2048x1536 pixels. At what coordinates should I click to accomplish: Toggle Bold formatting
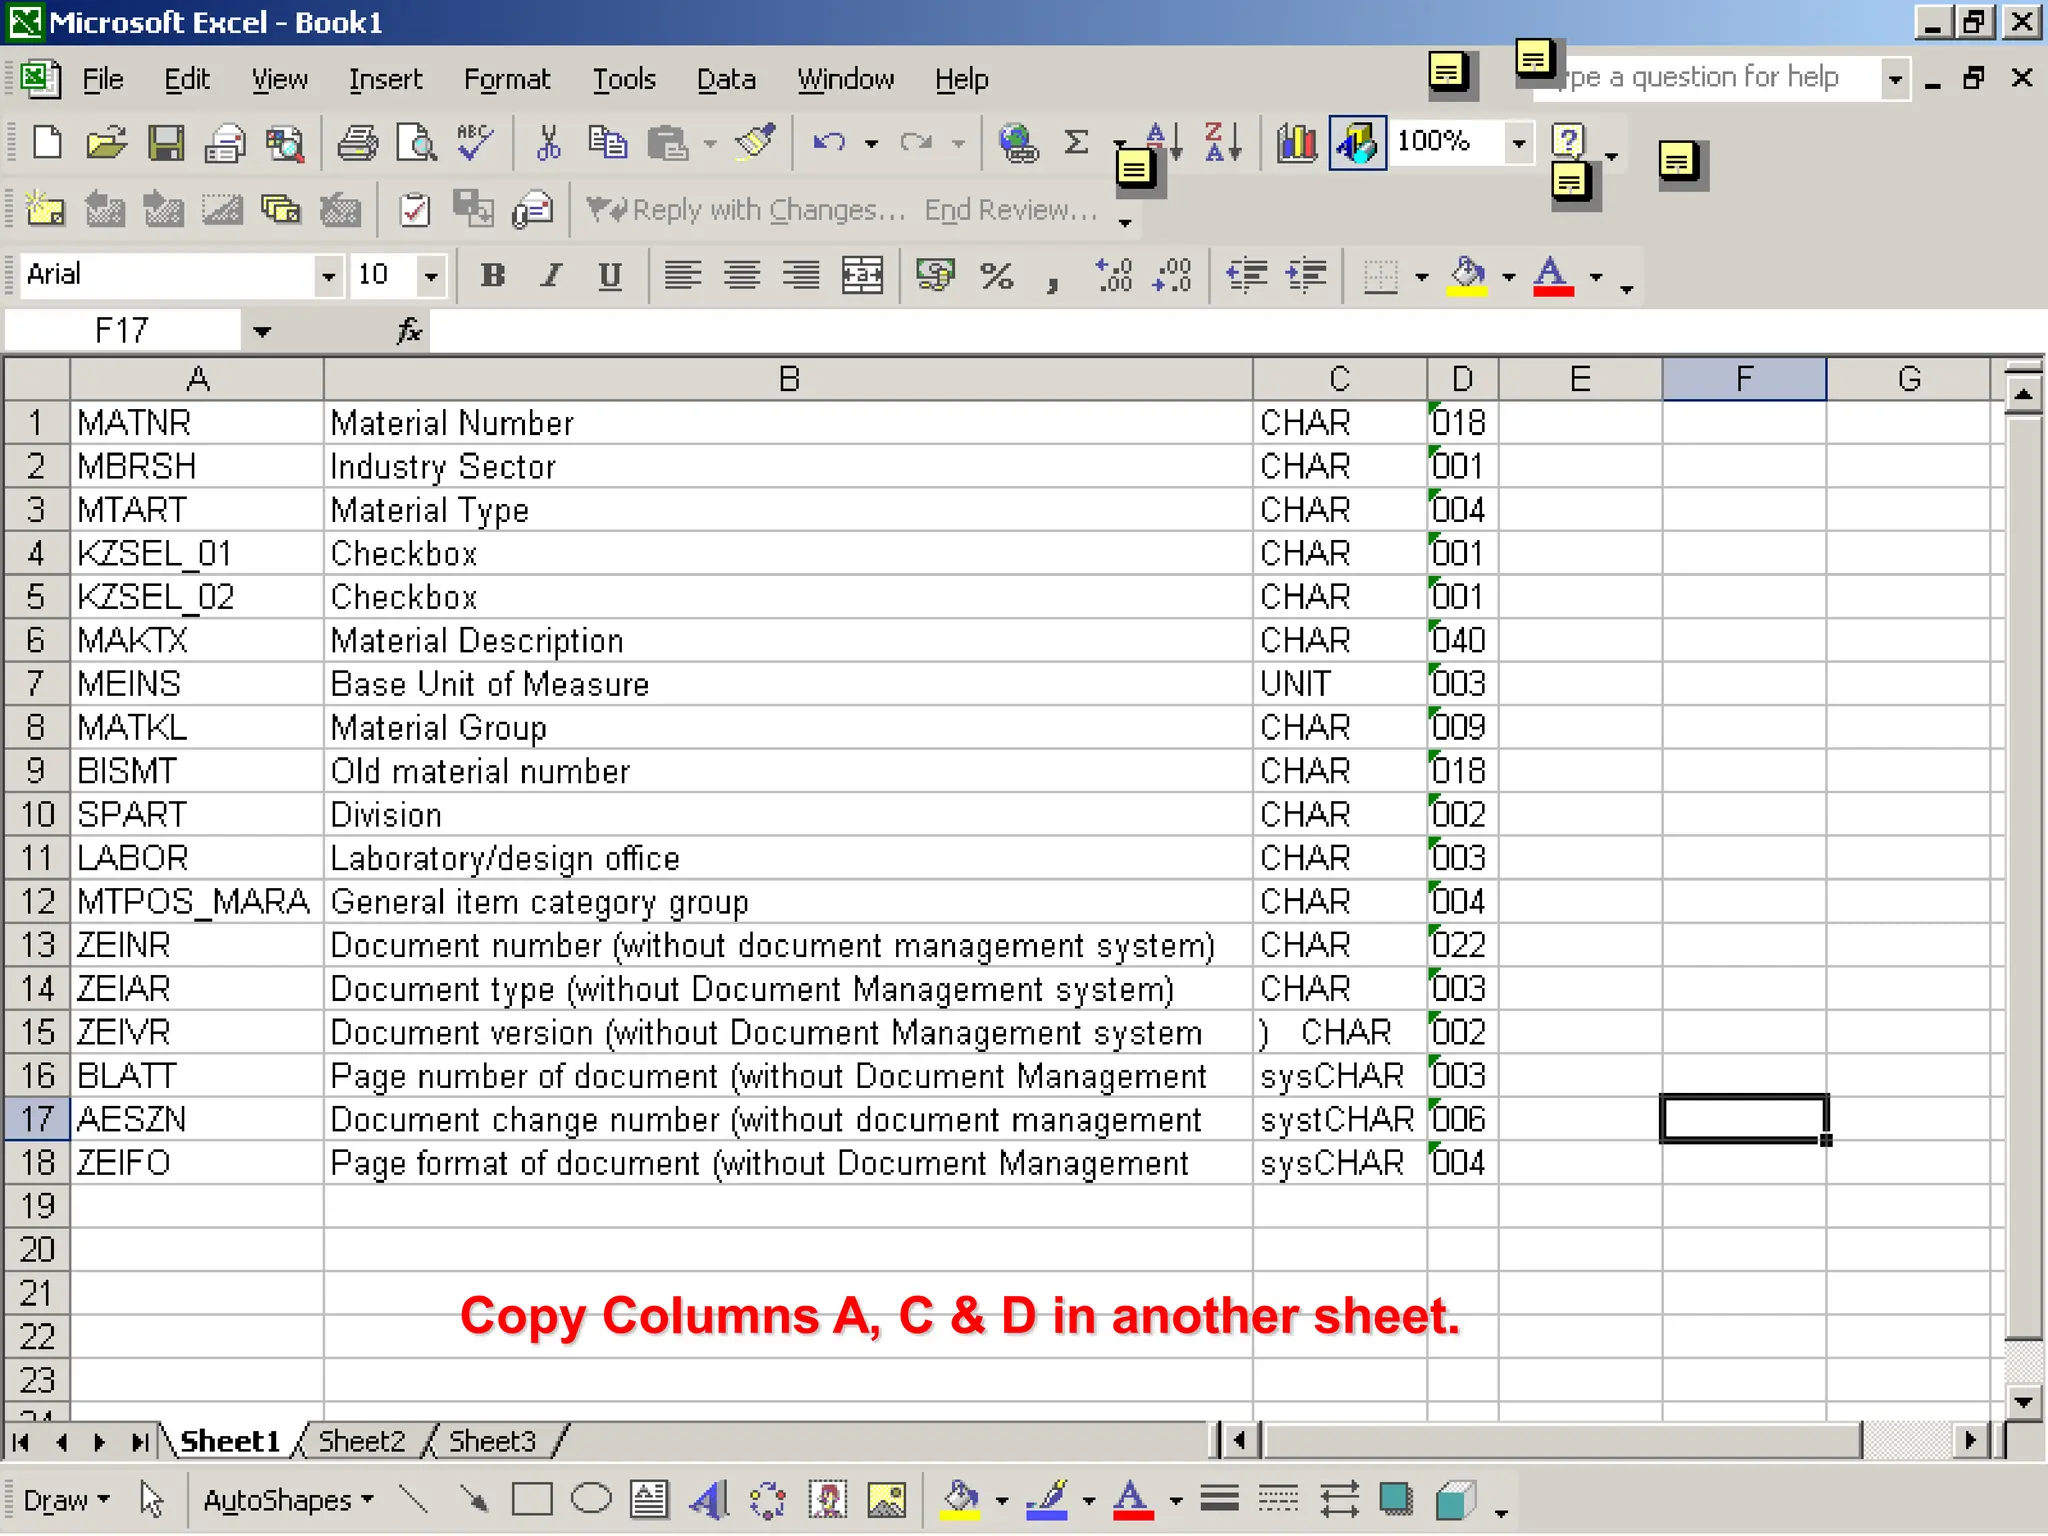[x=492, y=275]
